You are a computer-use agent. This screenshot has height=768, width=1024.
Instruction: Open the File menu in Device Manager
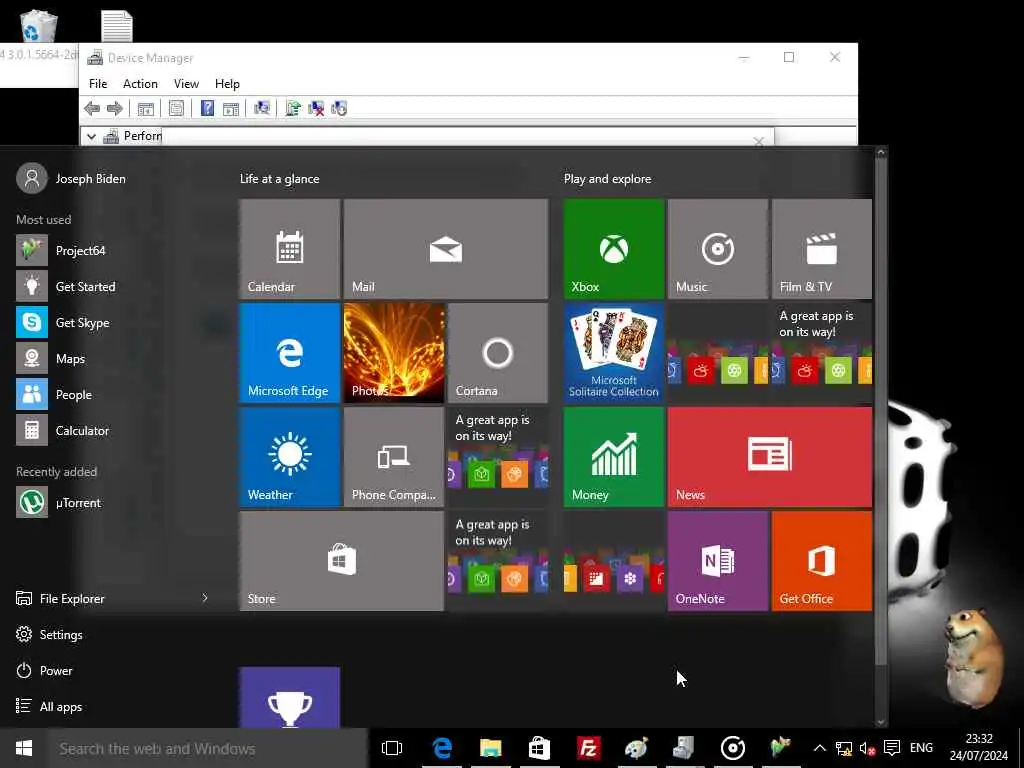(x=98, y=84)
